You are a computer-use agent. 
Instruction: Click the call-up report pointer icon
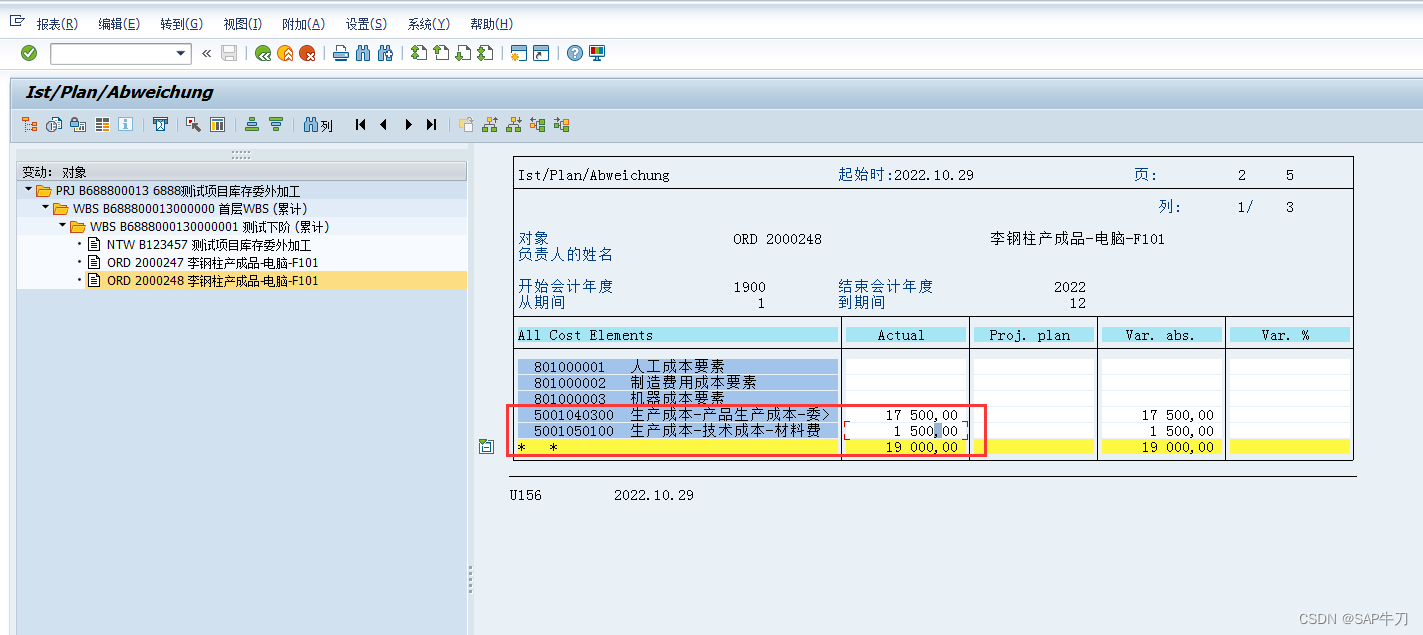pos(194,125)
